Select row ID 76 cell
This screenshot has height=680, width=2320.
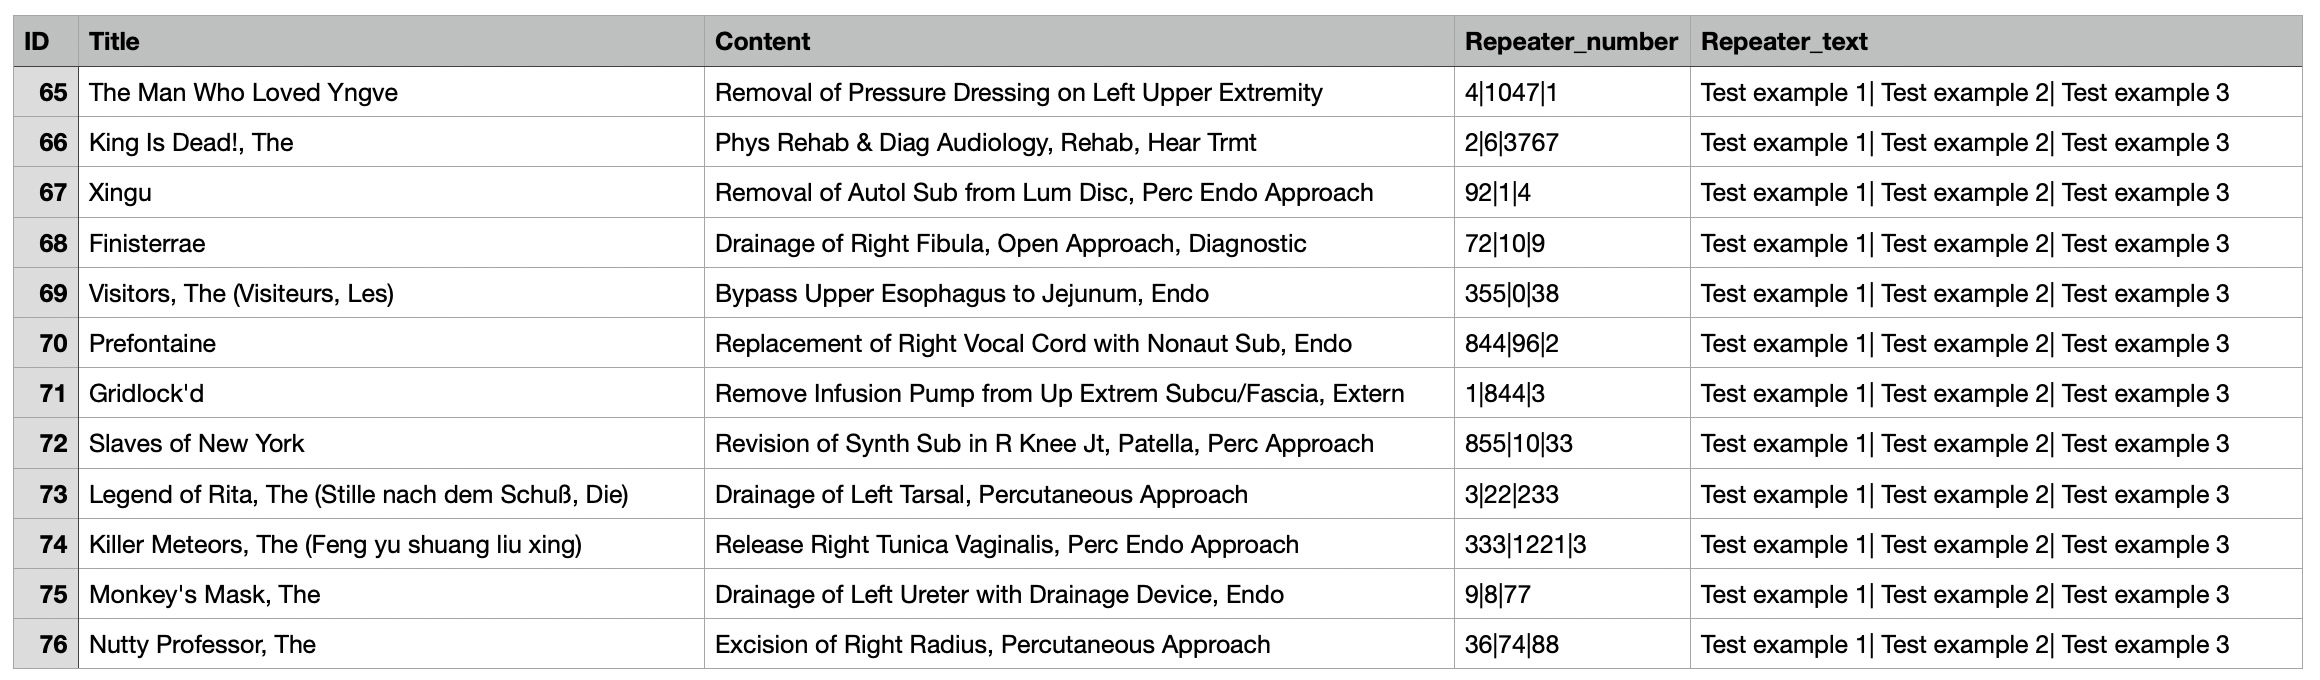click(46, 645)
